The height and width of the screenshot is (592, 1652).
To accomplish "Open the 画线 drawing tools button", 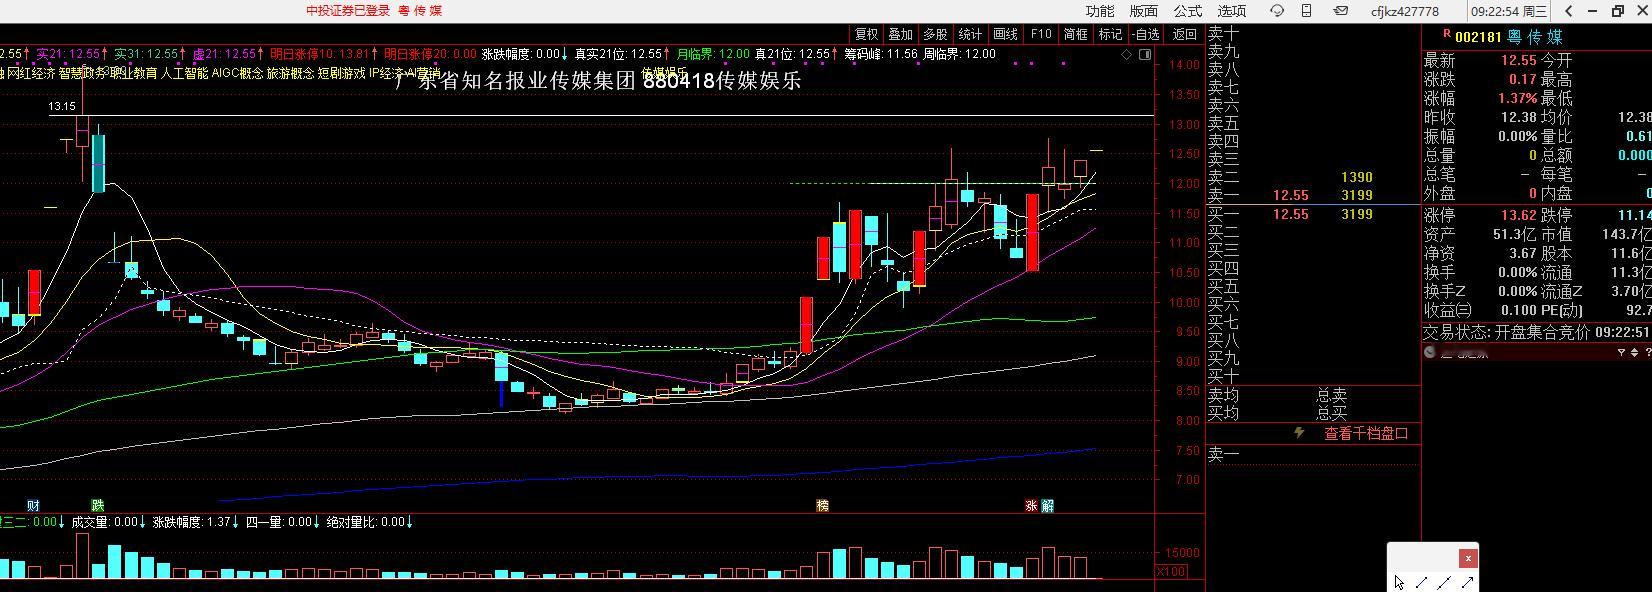I will [1006, 34].
